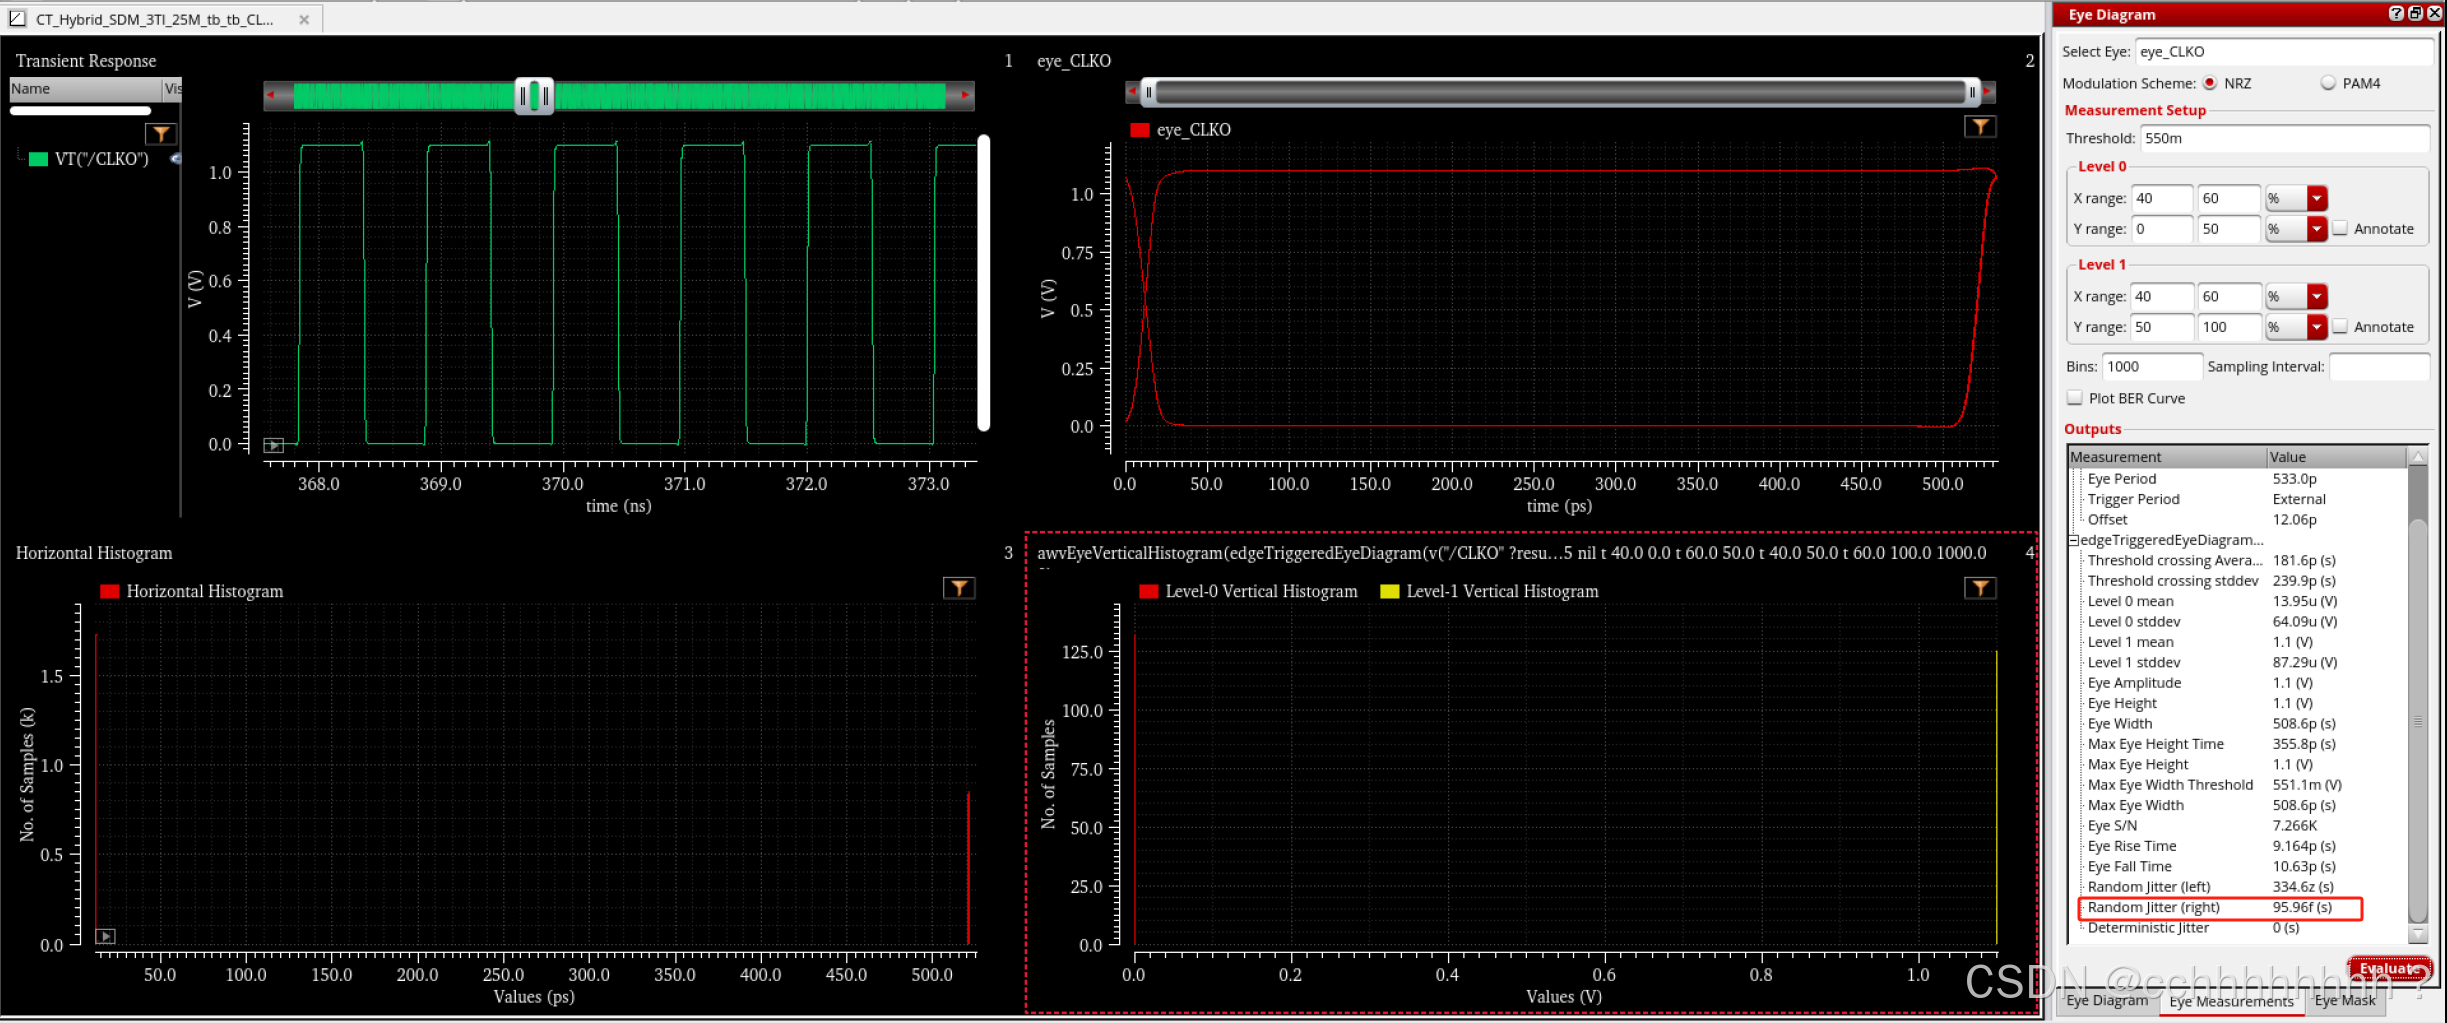This screenshot has height=1023, width=2447.
Task: Click Sampling Interval input field
Action: pyautogui.click(x=2379, y=367)
